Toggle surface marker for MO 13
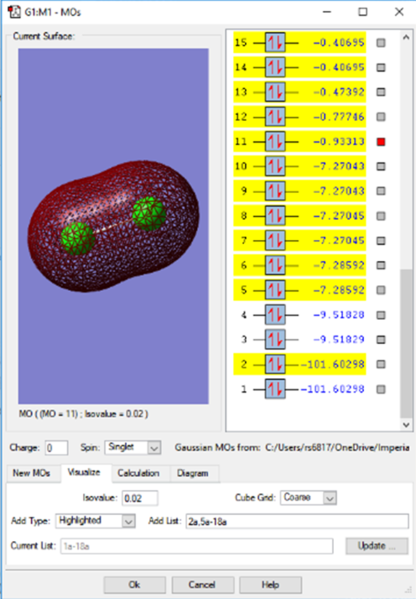This screenshot has width=416, height=599. (x=381, y=92)
